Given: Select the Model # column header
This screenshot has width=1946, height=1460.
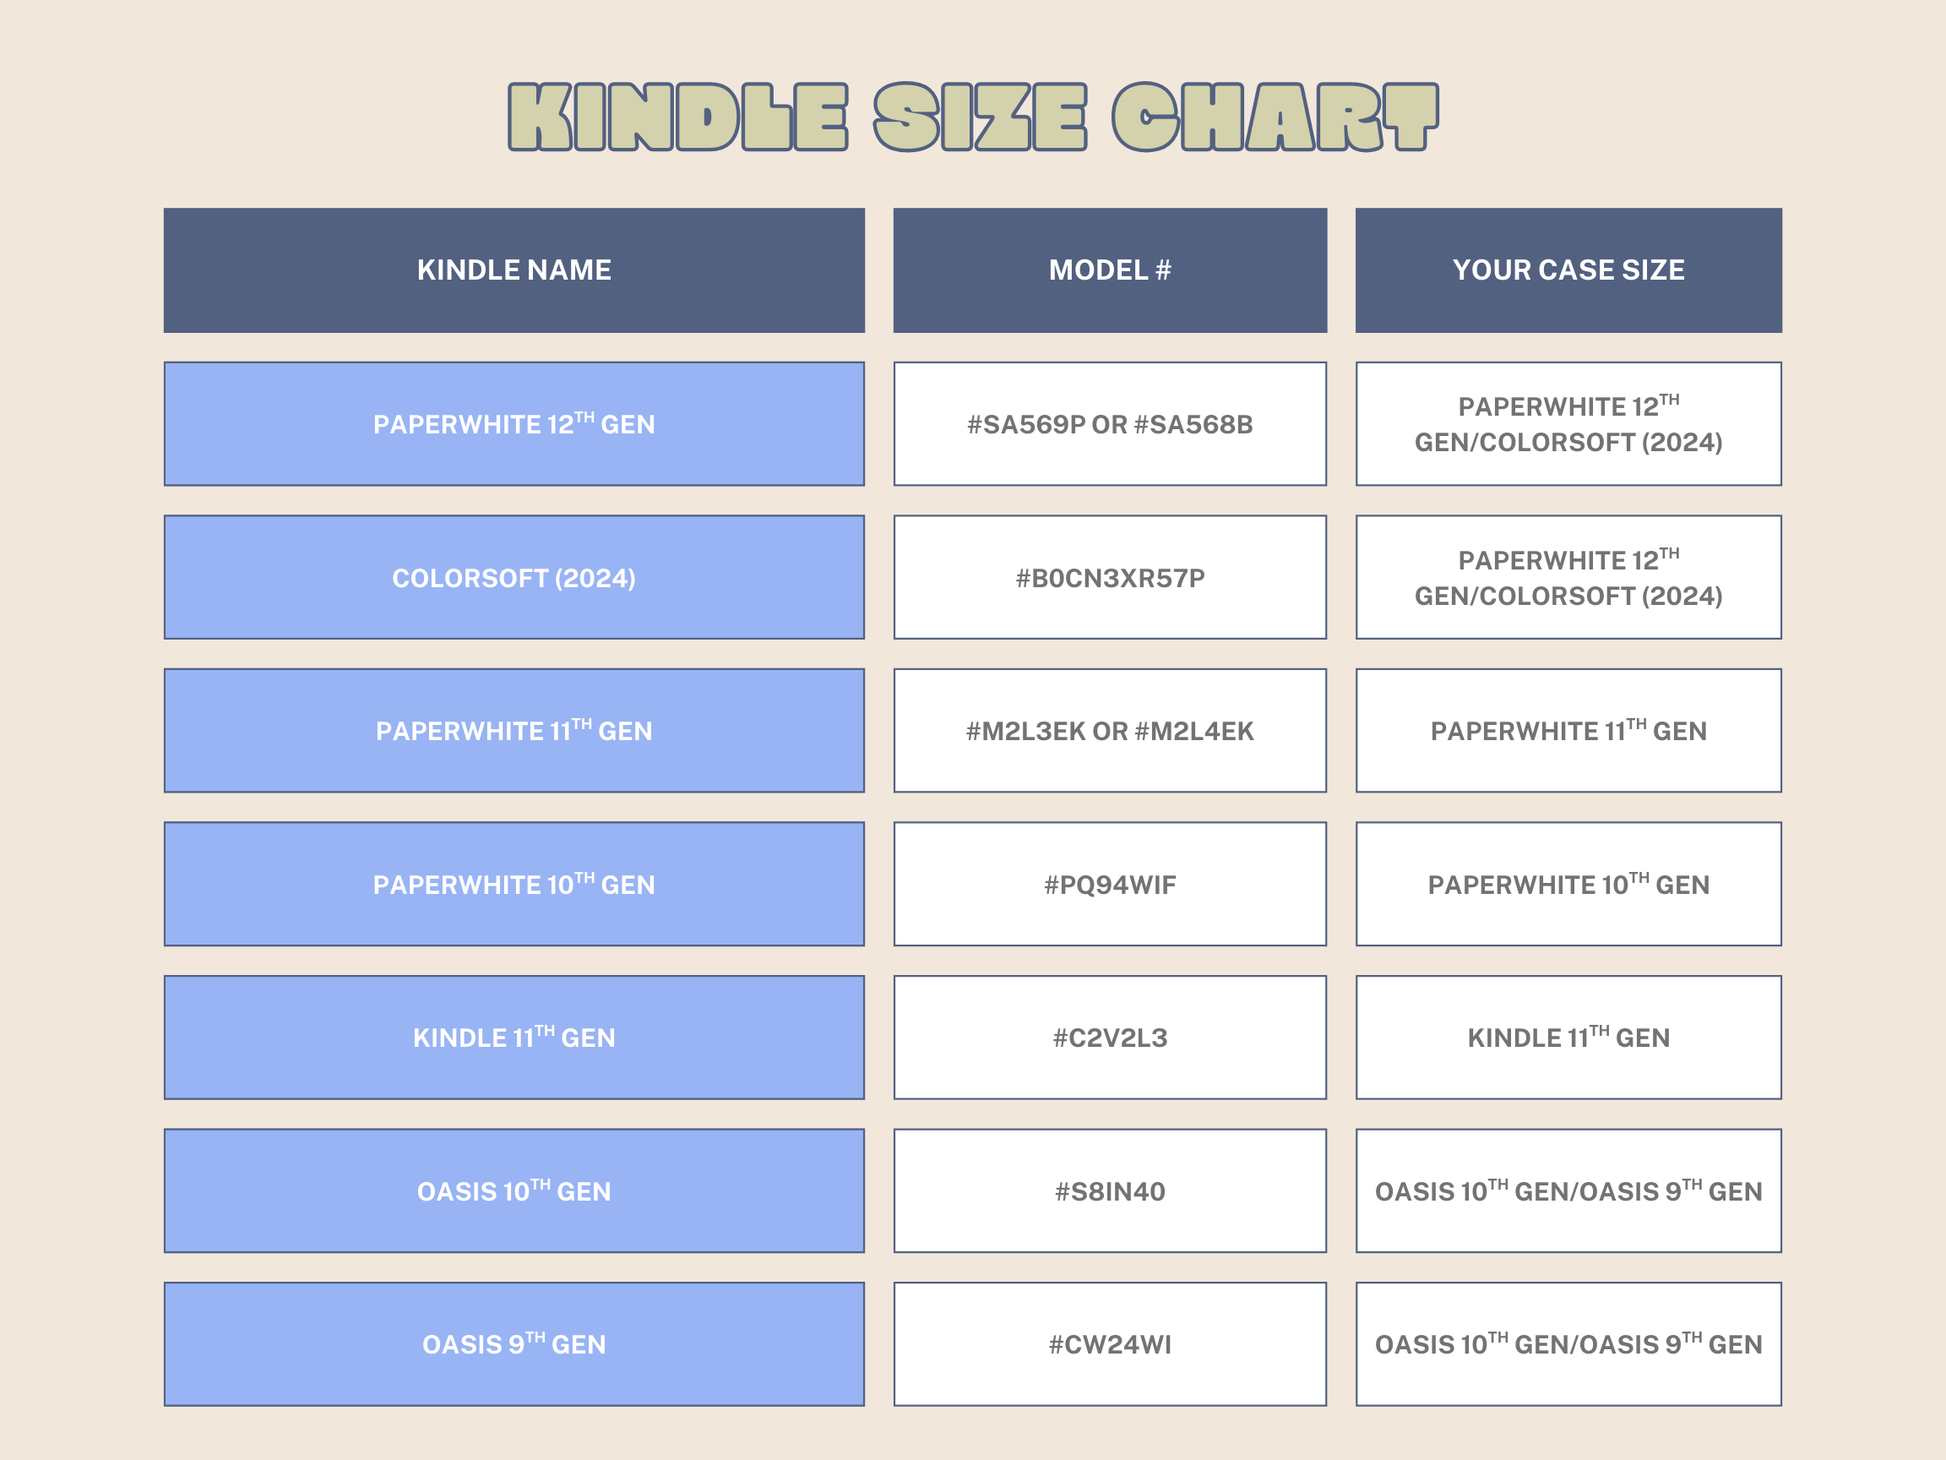Looking at the screenshot, I should point(1110,270).
